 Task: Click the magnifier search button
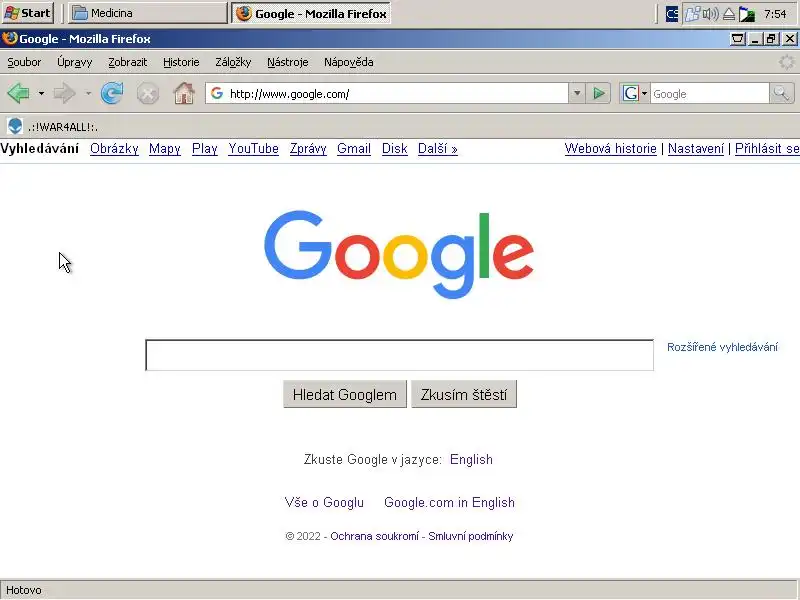(782, 93)
